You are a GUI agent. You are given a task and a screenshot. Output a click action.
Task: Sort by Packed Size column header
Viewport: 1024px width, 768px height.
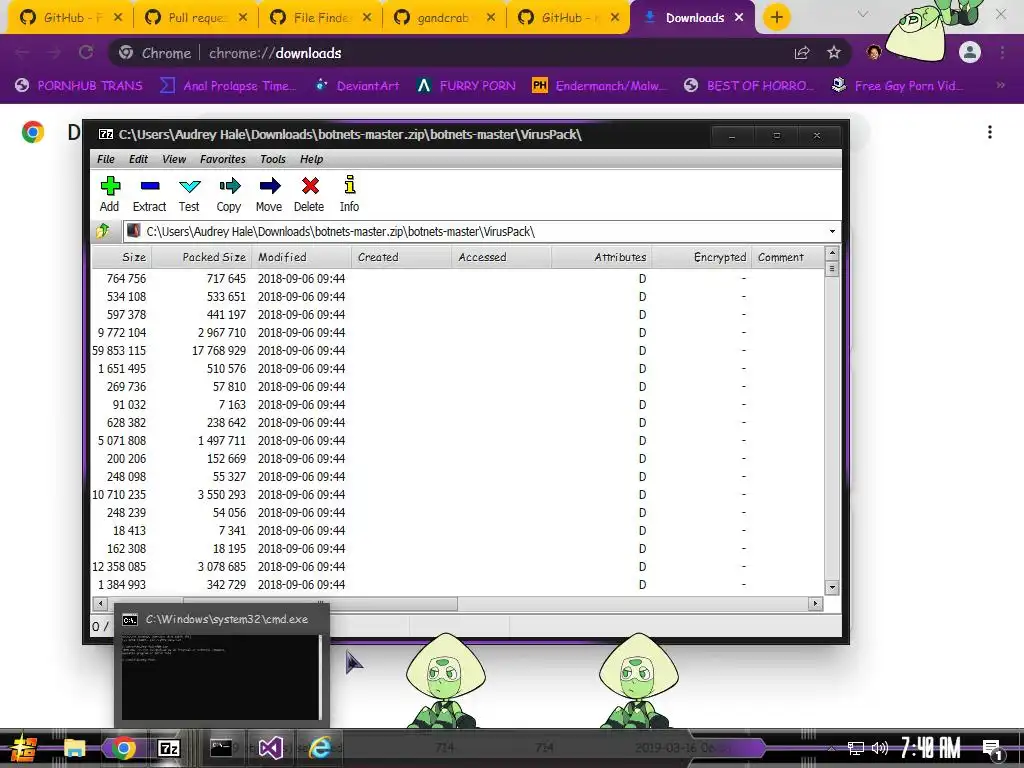click(x=202, y=257)
